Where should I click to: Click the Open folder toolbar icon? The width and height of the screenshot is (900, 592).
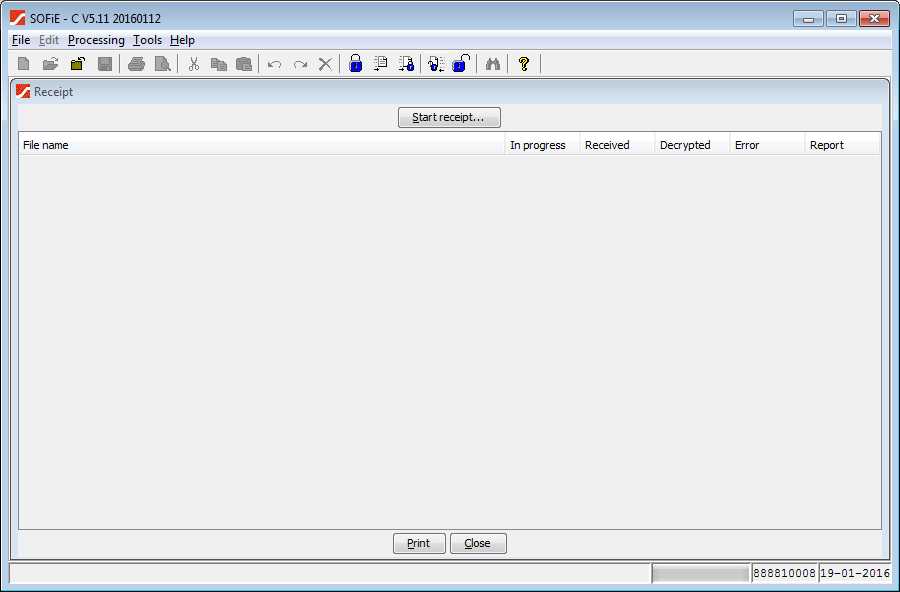50,64
